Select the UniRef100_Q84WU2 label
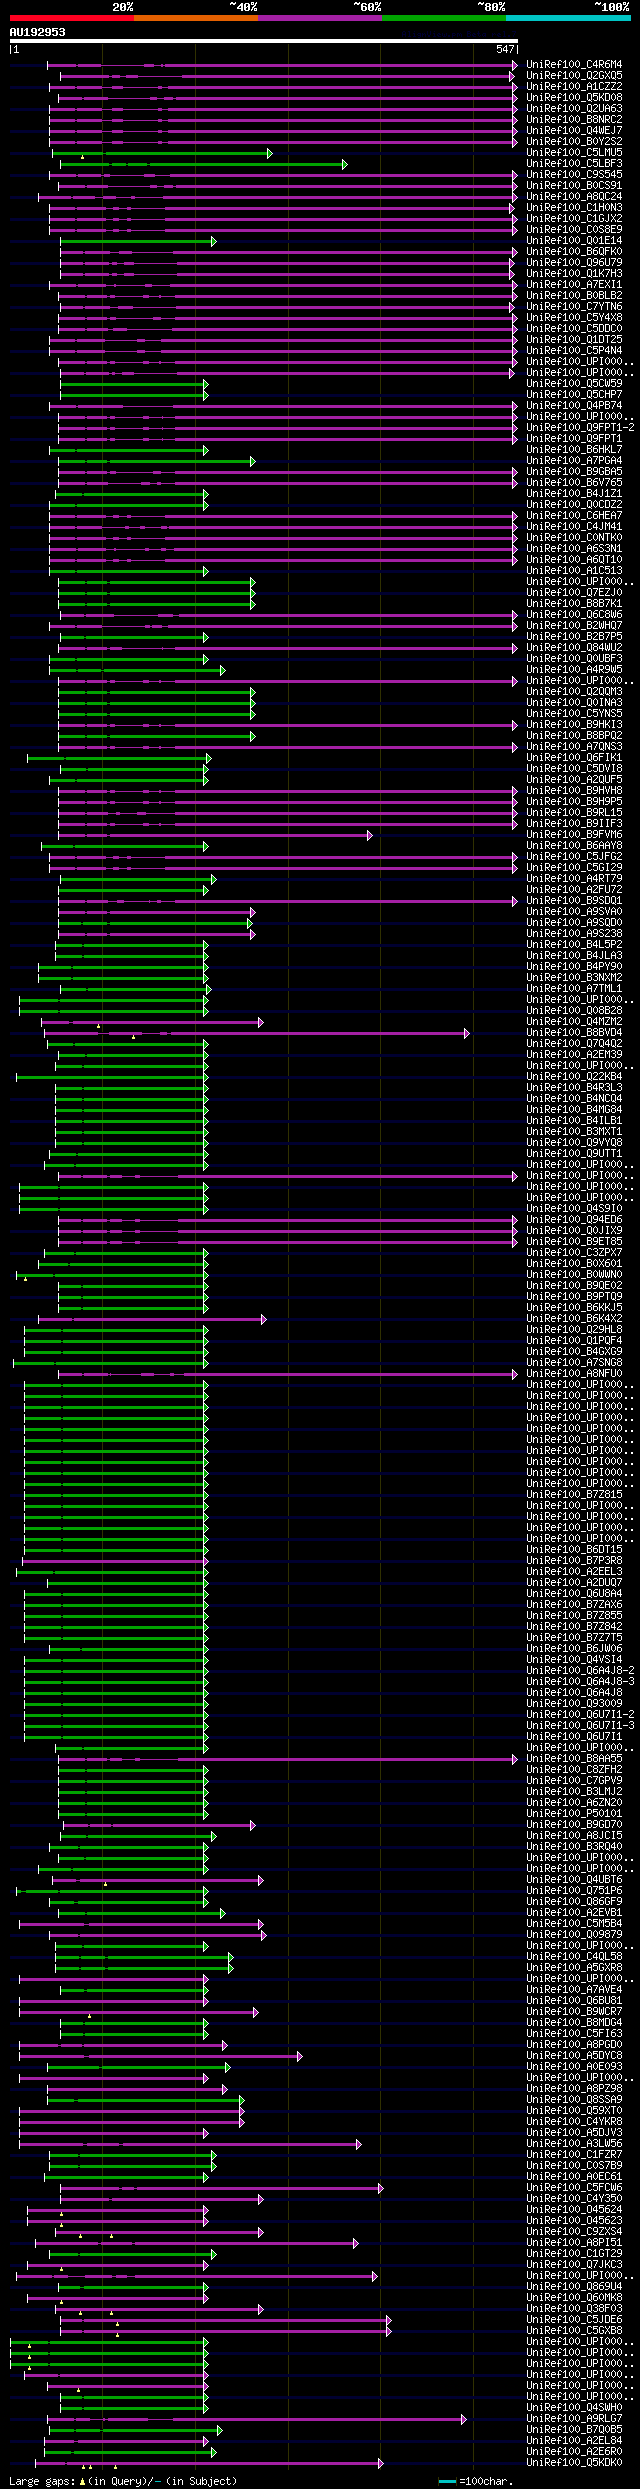The height and width of the screenshot is (2489, 640). [574, 648]
